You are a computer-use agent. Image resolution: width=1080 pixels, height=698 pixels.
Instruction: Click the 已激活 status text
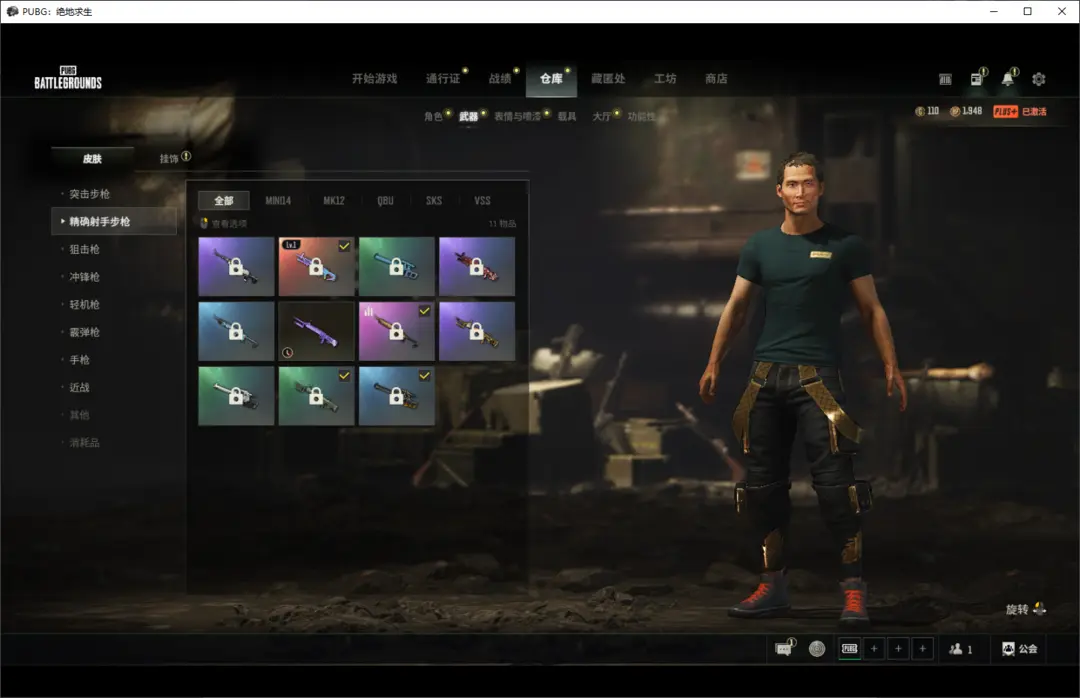click(1034, 112)
